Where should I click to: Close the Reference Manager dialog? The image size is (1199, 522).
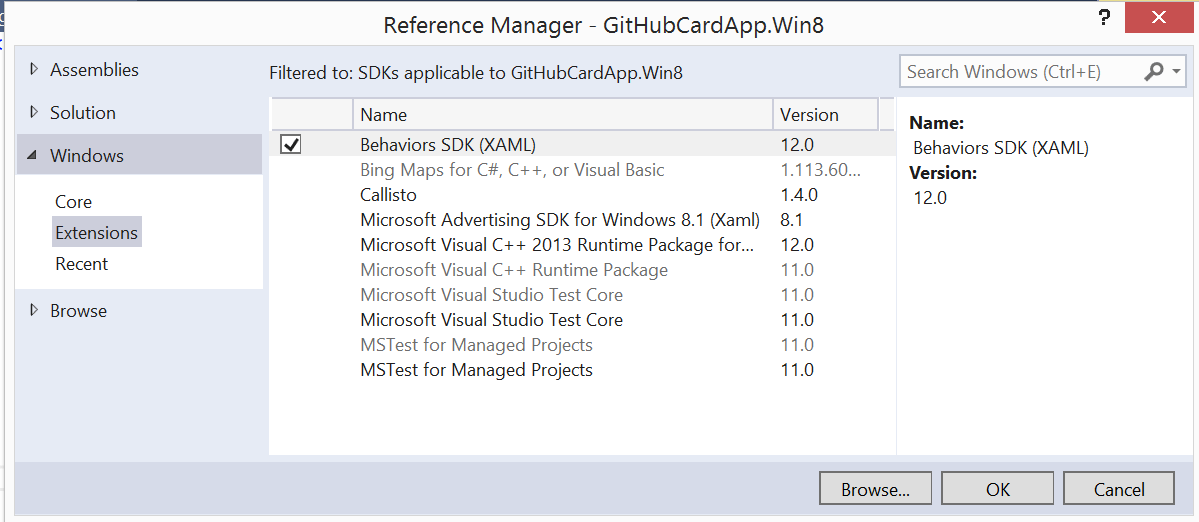tap(1159, 17)
